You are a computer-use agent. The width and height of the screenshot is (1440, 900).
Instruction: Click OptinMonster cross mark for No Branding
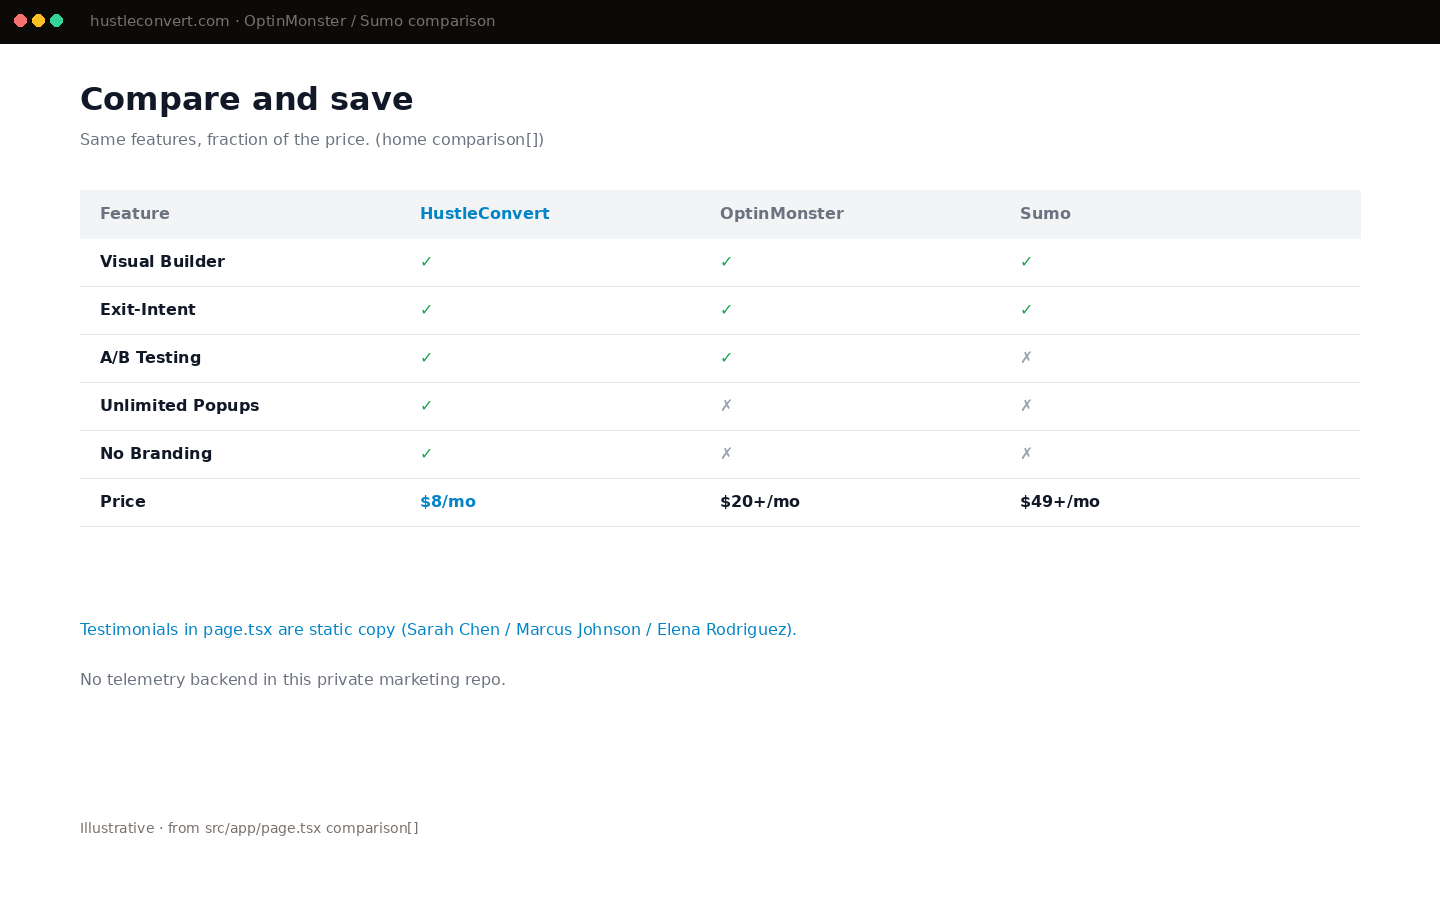726,454
